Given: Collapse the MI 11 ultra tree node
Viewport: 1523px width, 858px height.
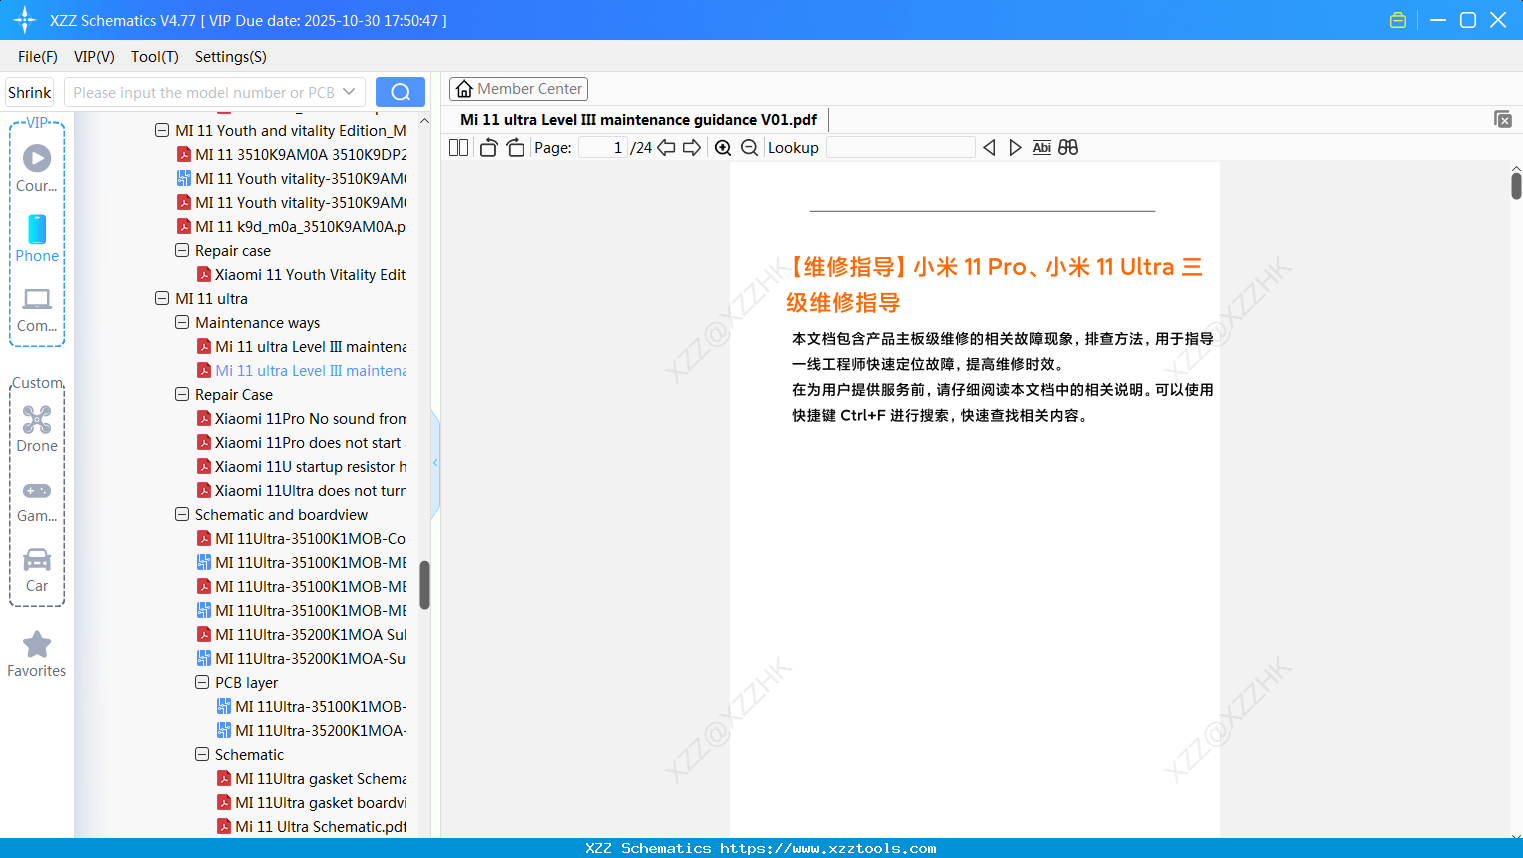Looking at the screenshot, I should point(162,298).
